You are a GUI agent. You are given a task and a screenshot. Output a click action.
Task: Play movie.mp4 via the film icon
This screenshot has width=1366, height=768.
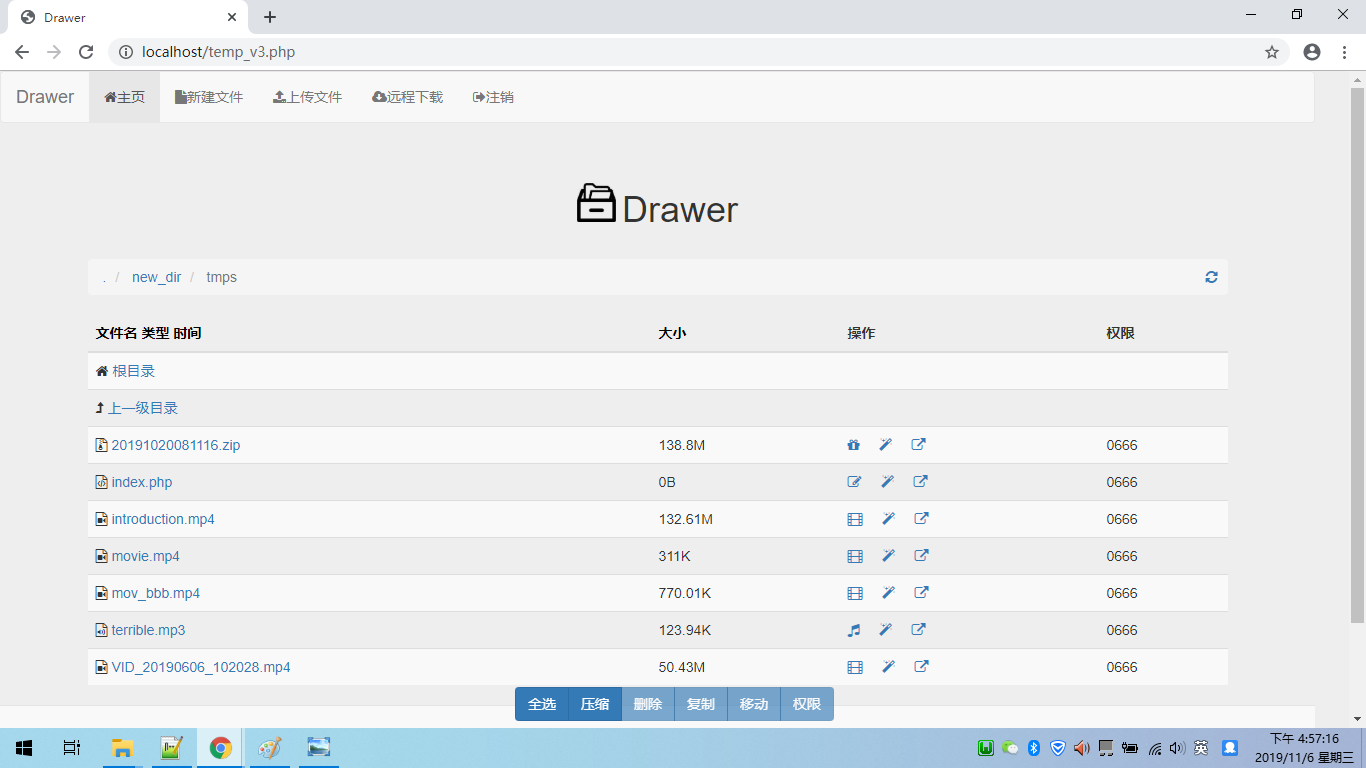click(x=855, y=556)
